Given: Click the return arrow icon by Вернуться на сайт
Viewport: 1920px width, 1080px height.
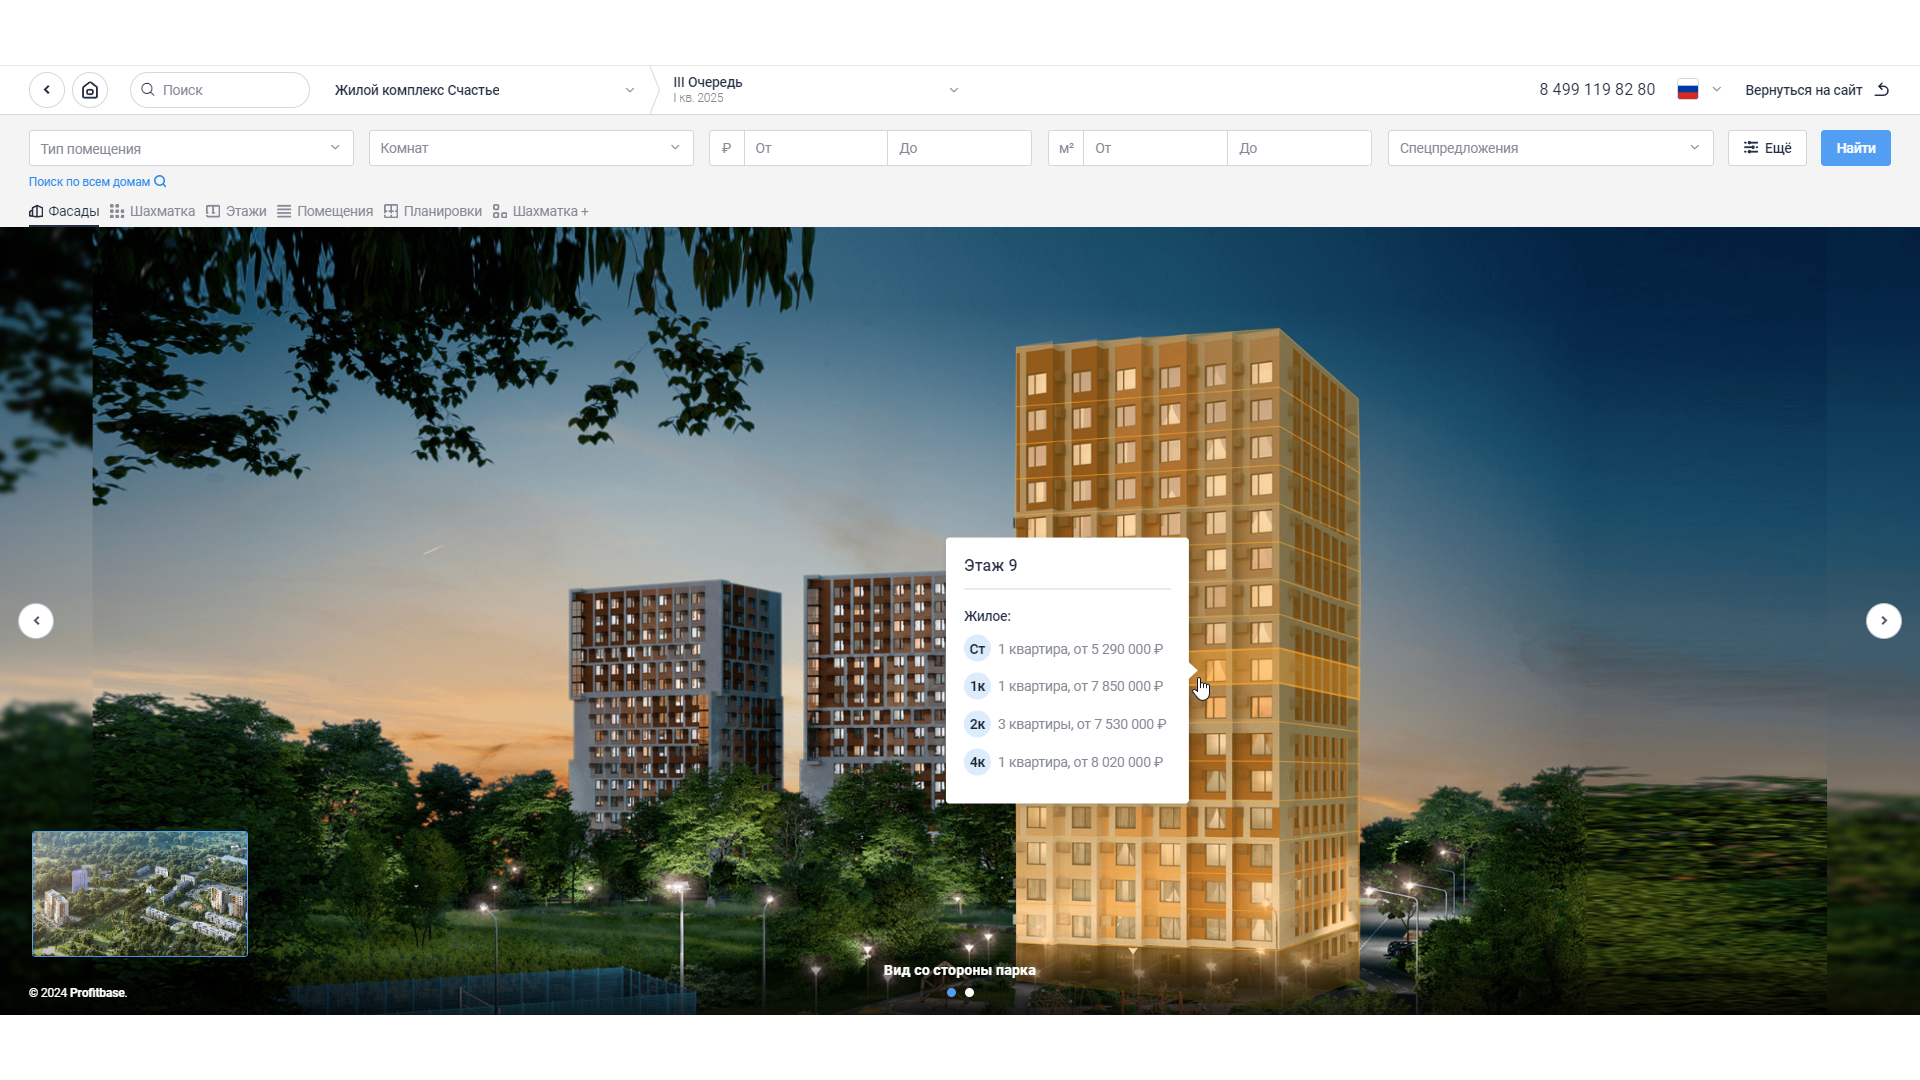Looking at the screenshot, I should [x=1882, y=90].
